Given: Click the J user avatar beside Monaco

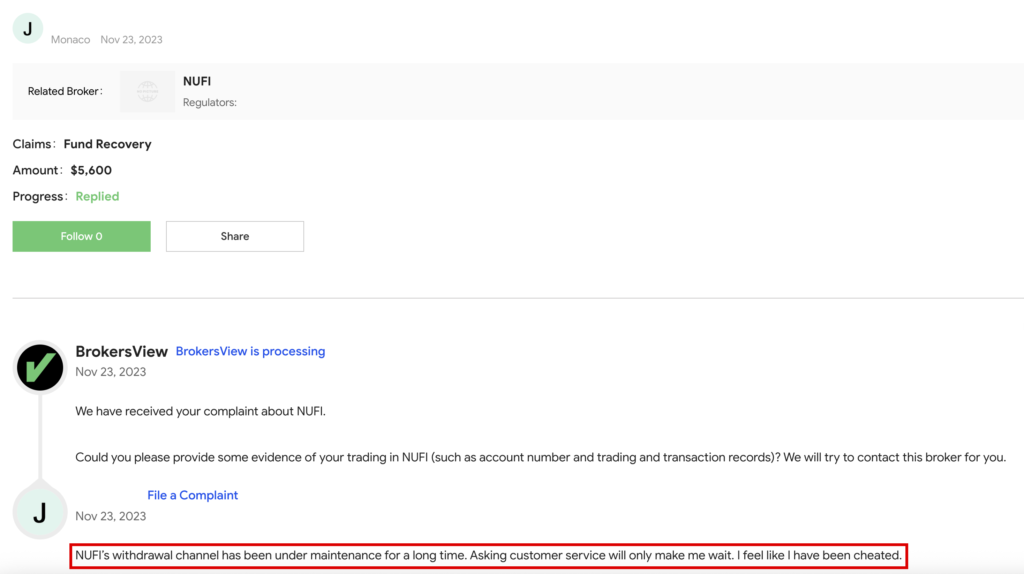Looking at the screenshot, I should (x=27, y=28).
